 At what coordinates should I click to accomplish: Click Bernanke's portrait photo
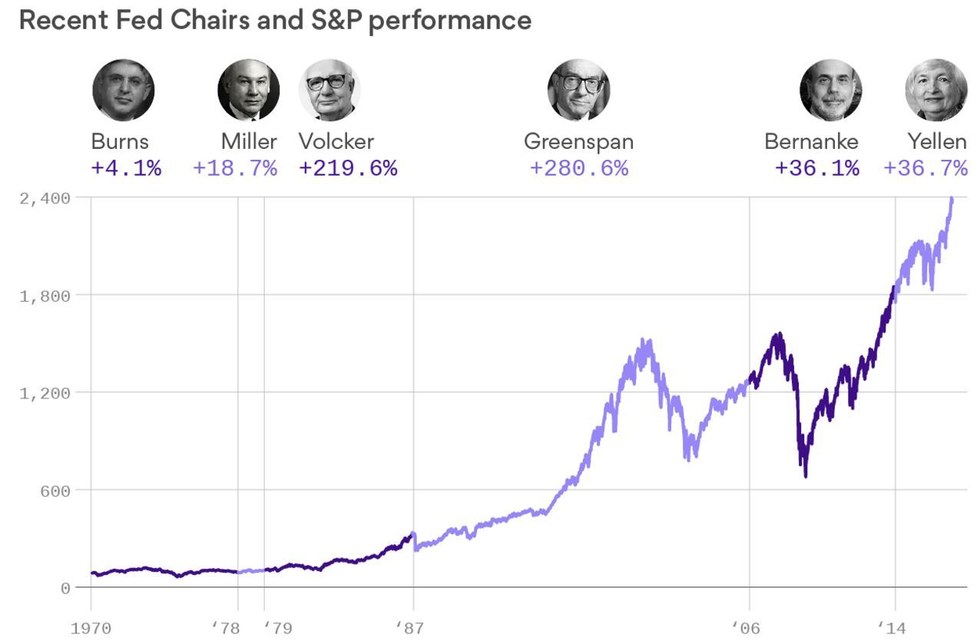click(830, 90)
